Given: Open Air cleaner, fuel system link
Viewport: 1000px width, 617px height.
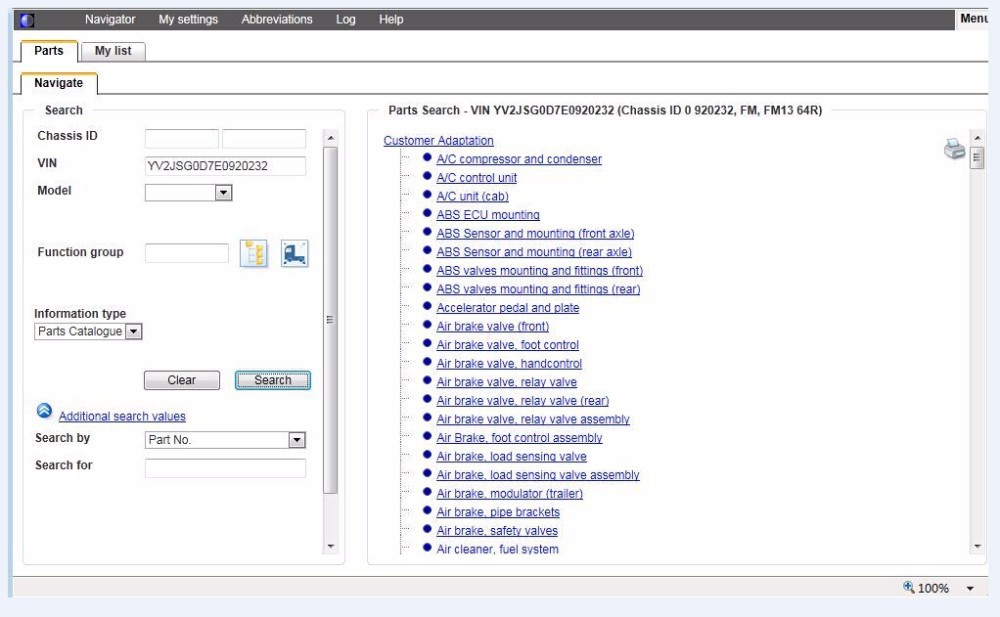Looking at the screenshot, I should [497, 549].
